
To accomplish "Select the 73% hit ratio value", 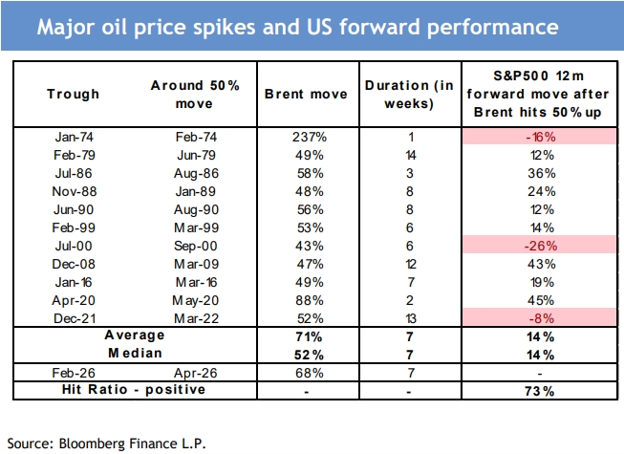I will tap(540, 391).
